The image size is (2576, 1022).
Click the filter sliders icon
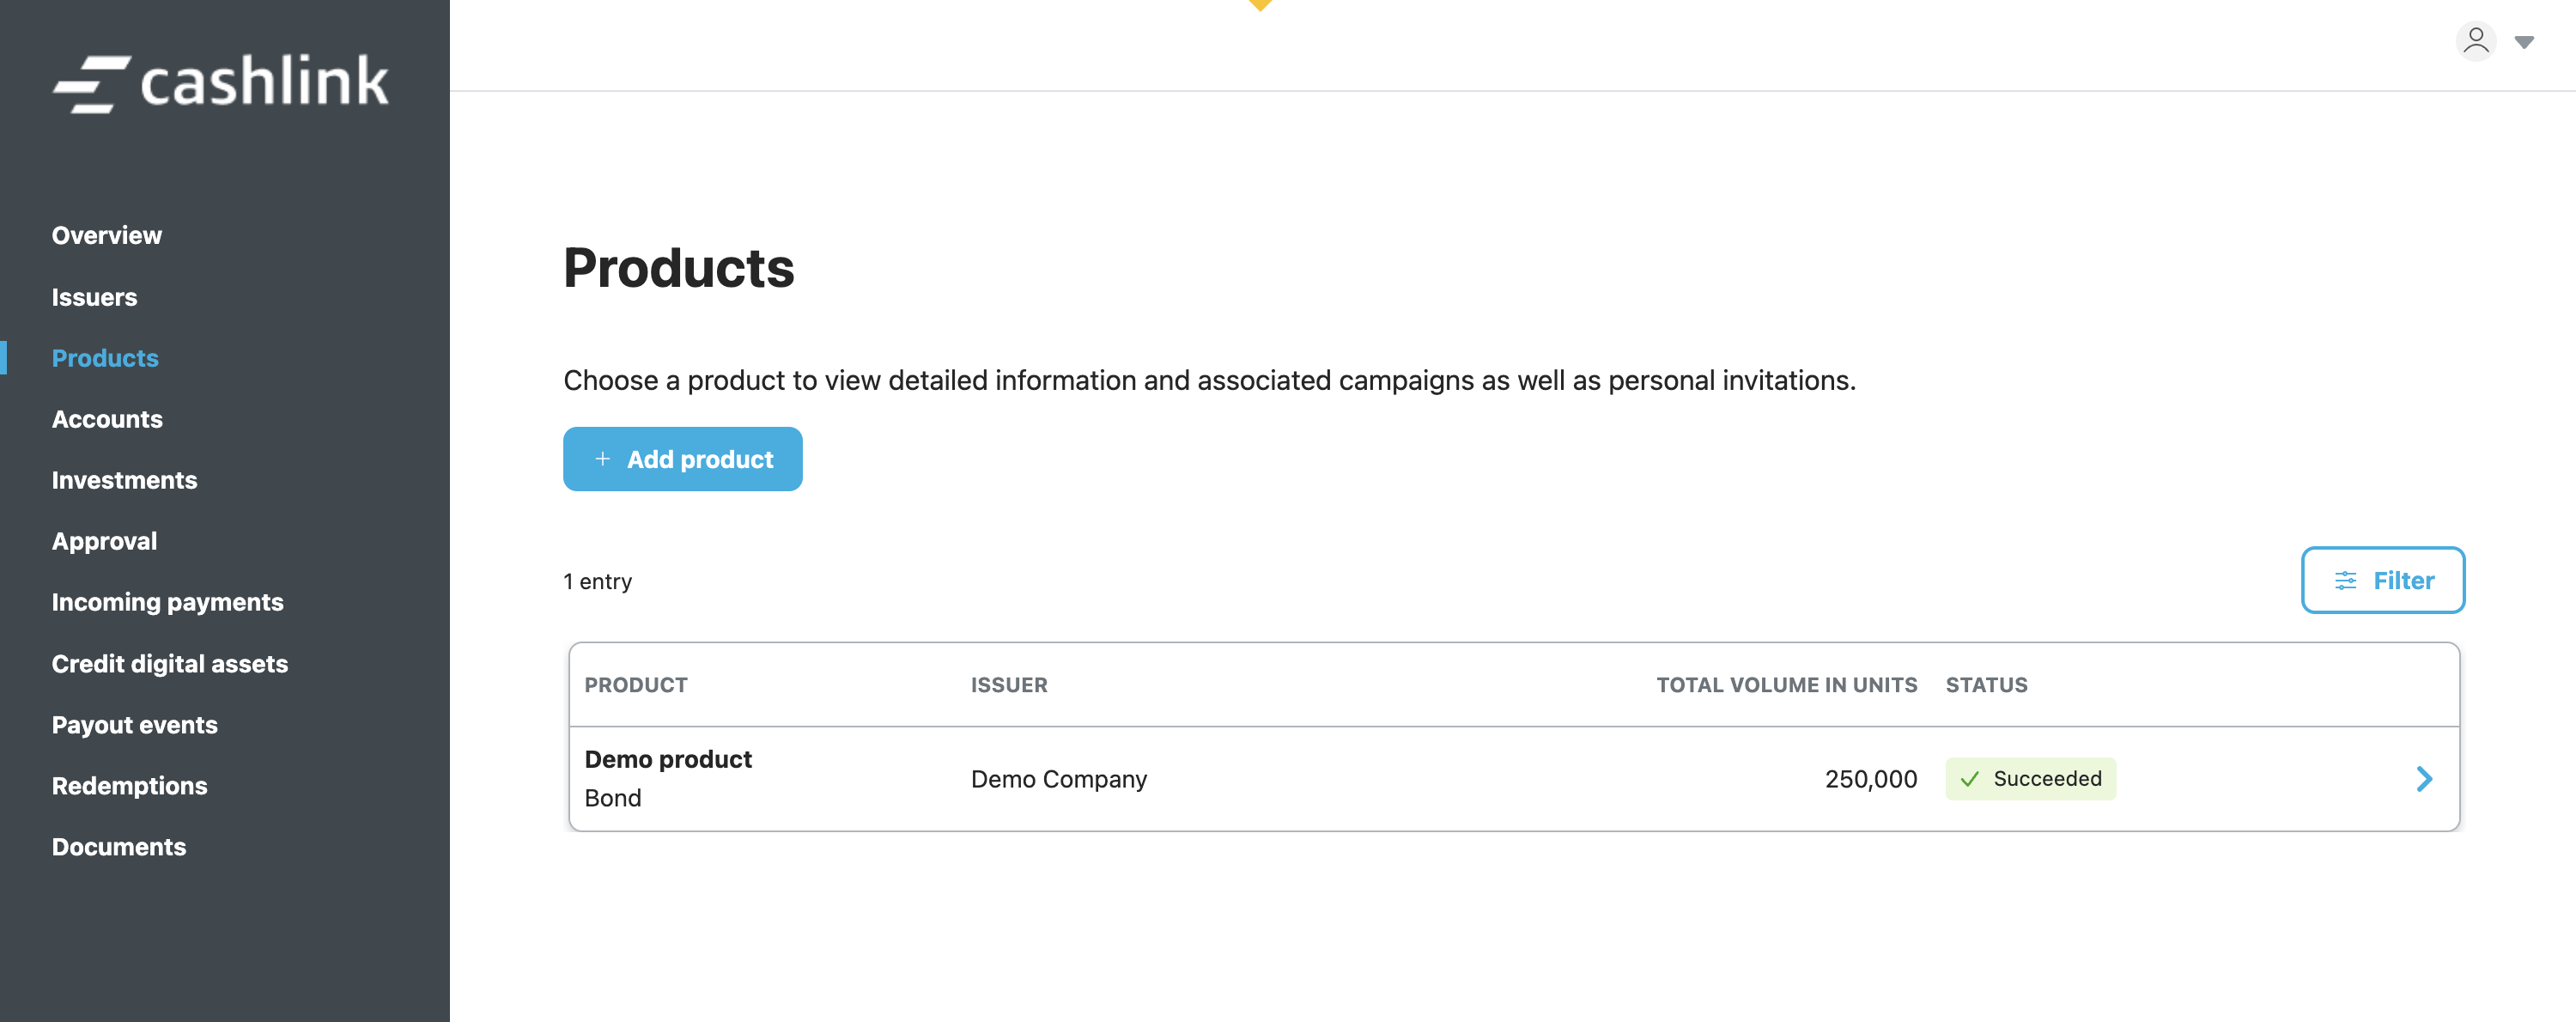[x=2345, y=581]
